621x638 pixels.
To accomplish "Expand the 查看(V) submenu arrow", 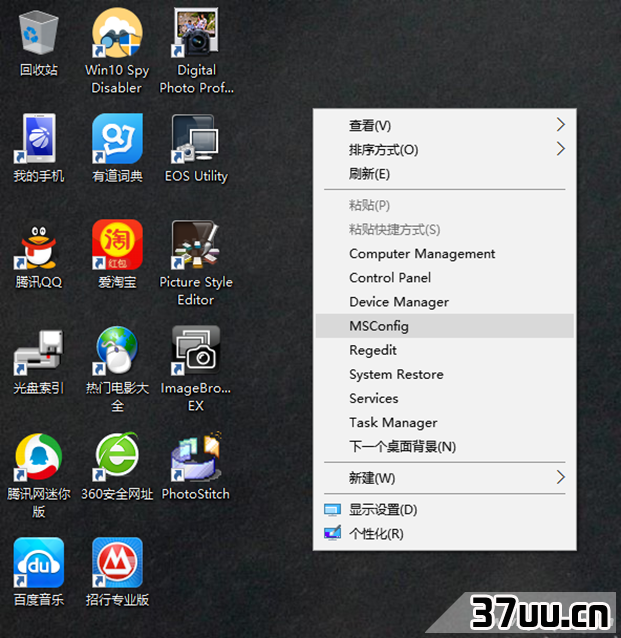I will pos(561,125).
